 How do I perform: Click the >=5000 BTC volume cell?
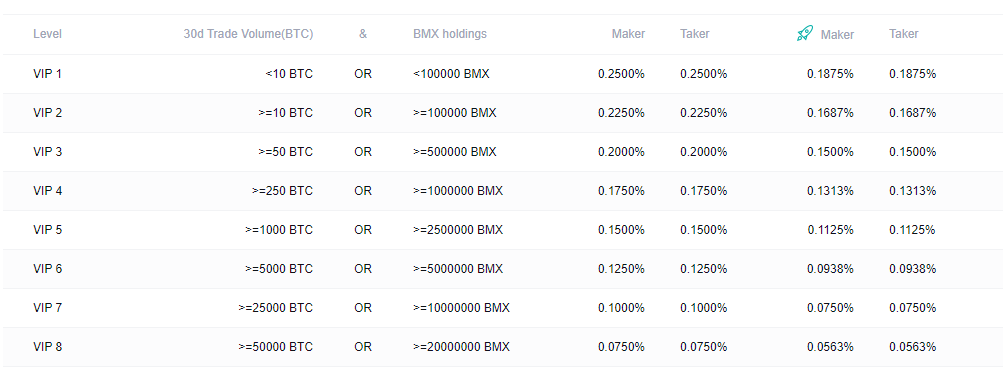(x=279, y=269)
